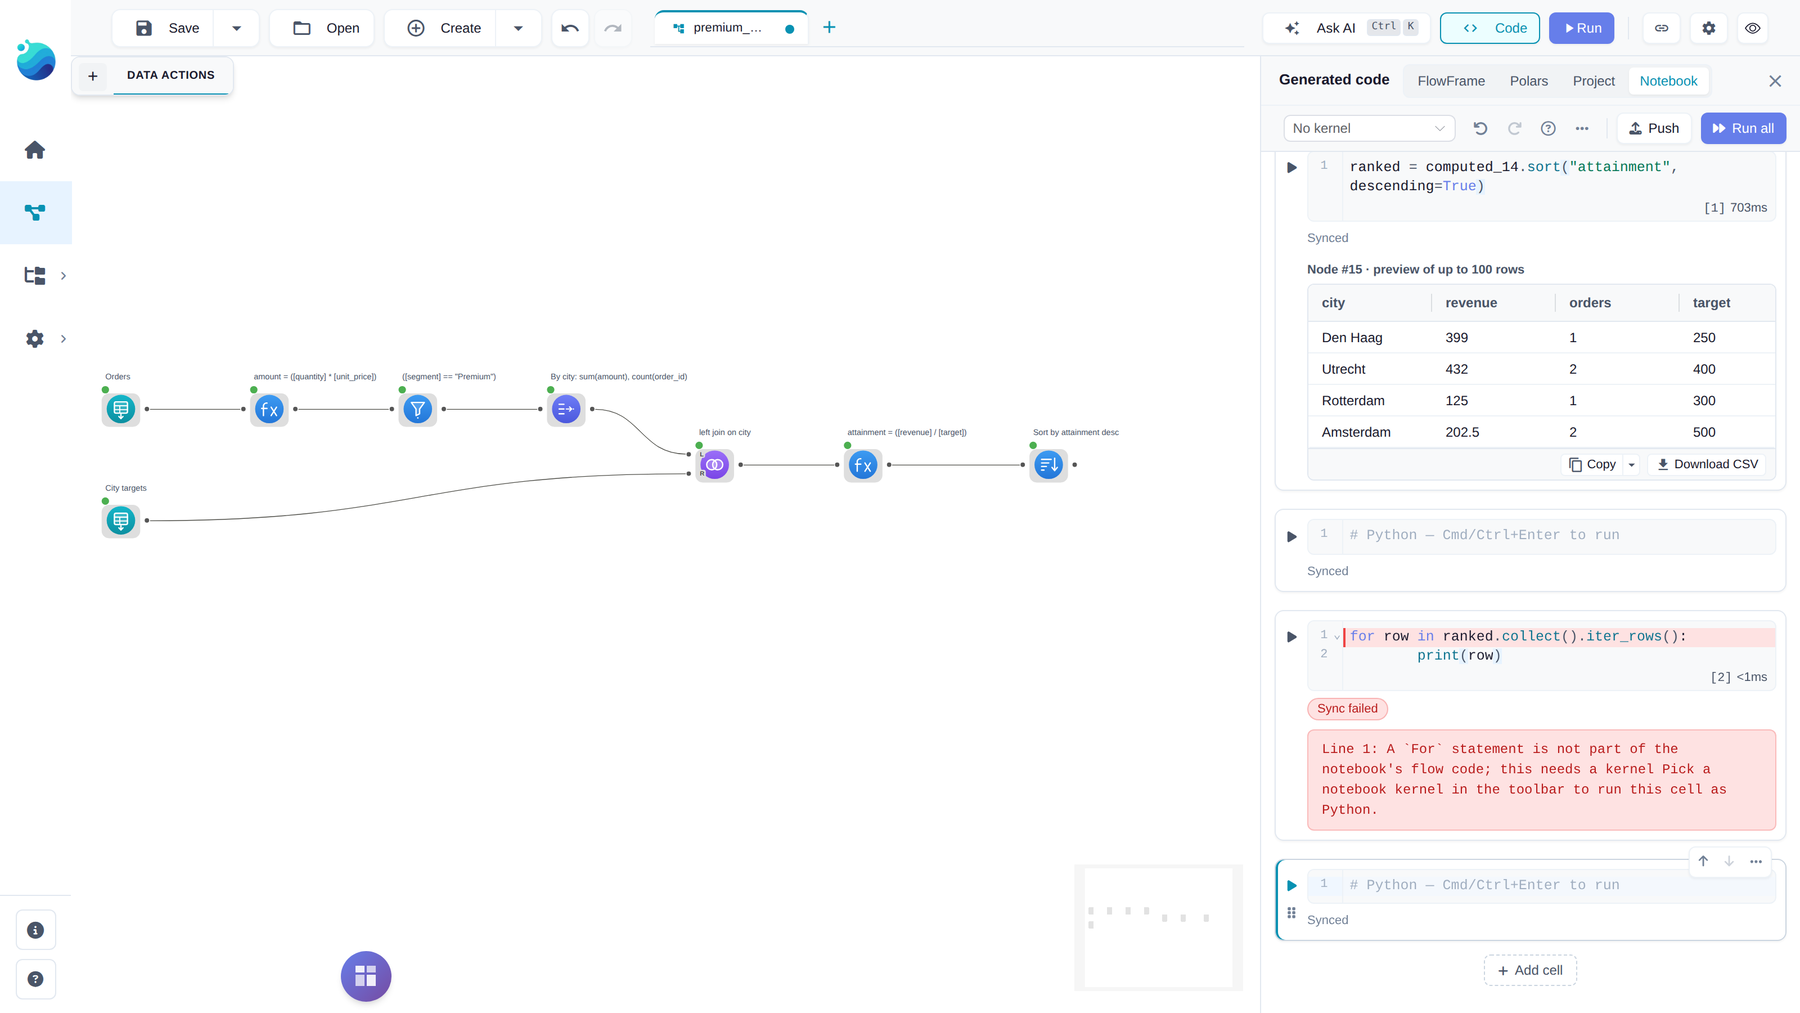Expand the catalog sidebar chevron
Viewport: 1800px width, 1013px height.
63,276
